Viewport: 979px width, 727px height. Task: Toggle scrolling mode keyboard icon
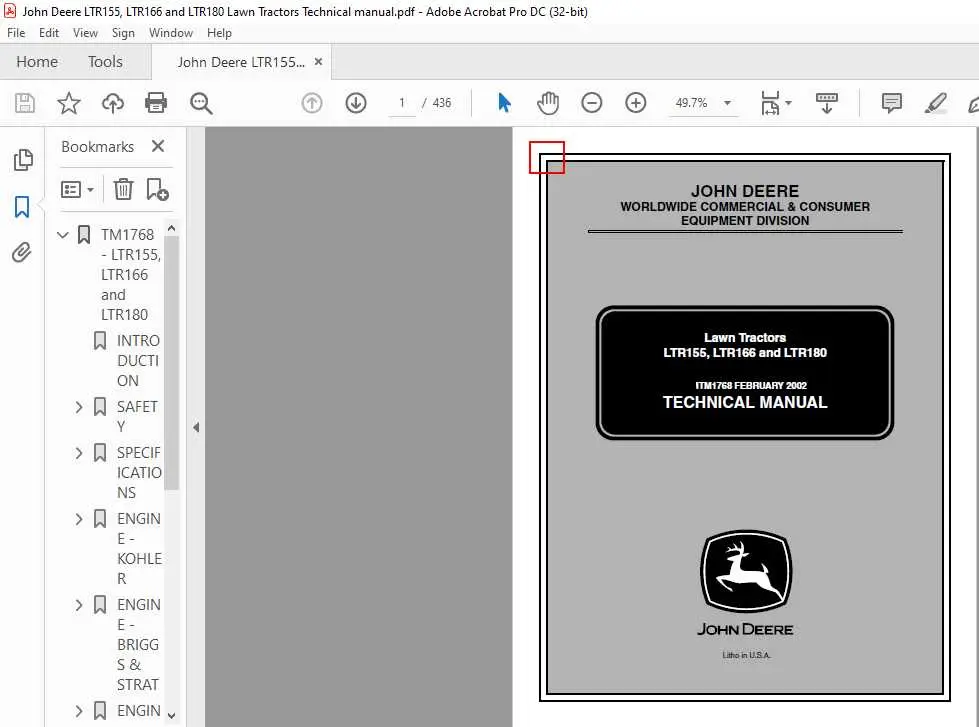coord(827,102)
